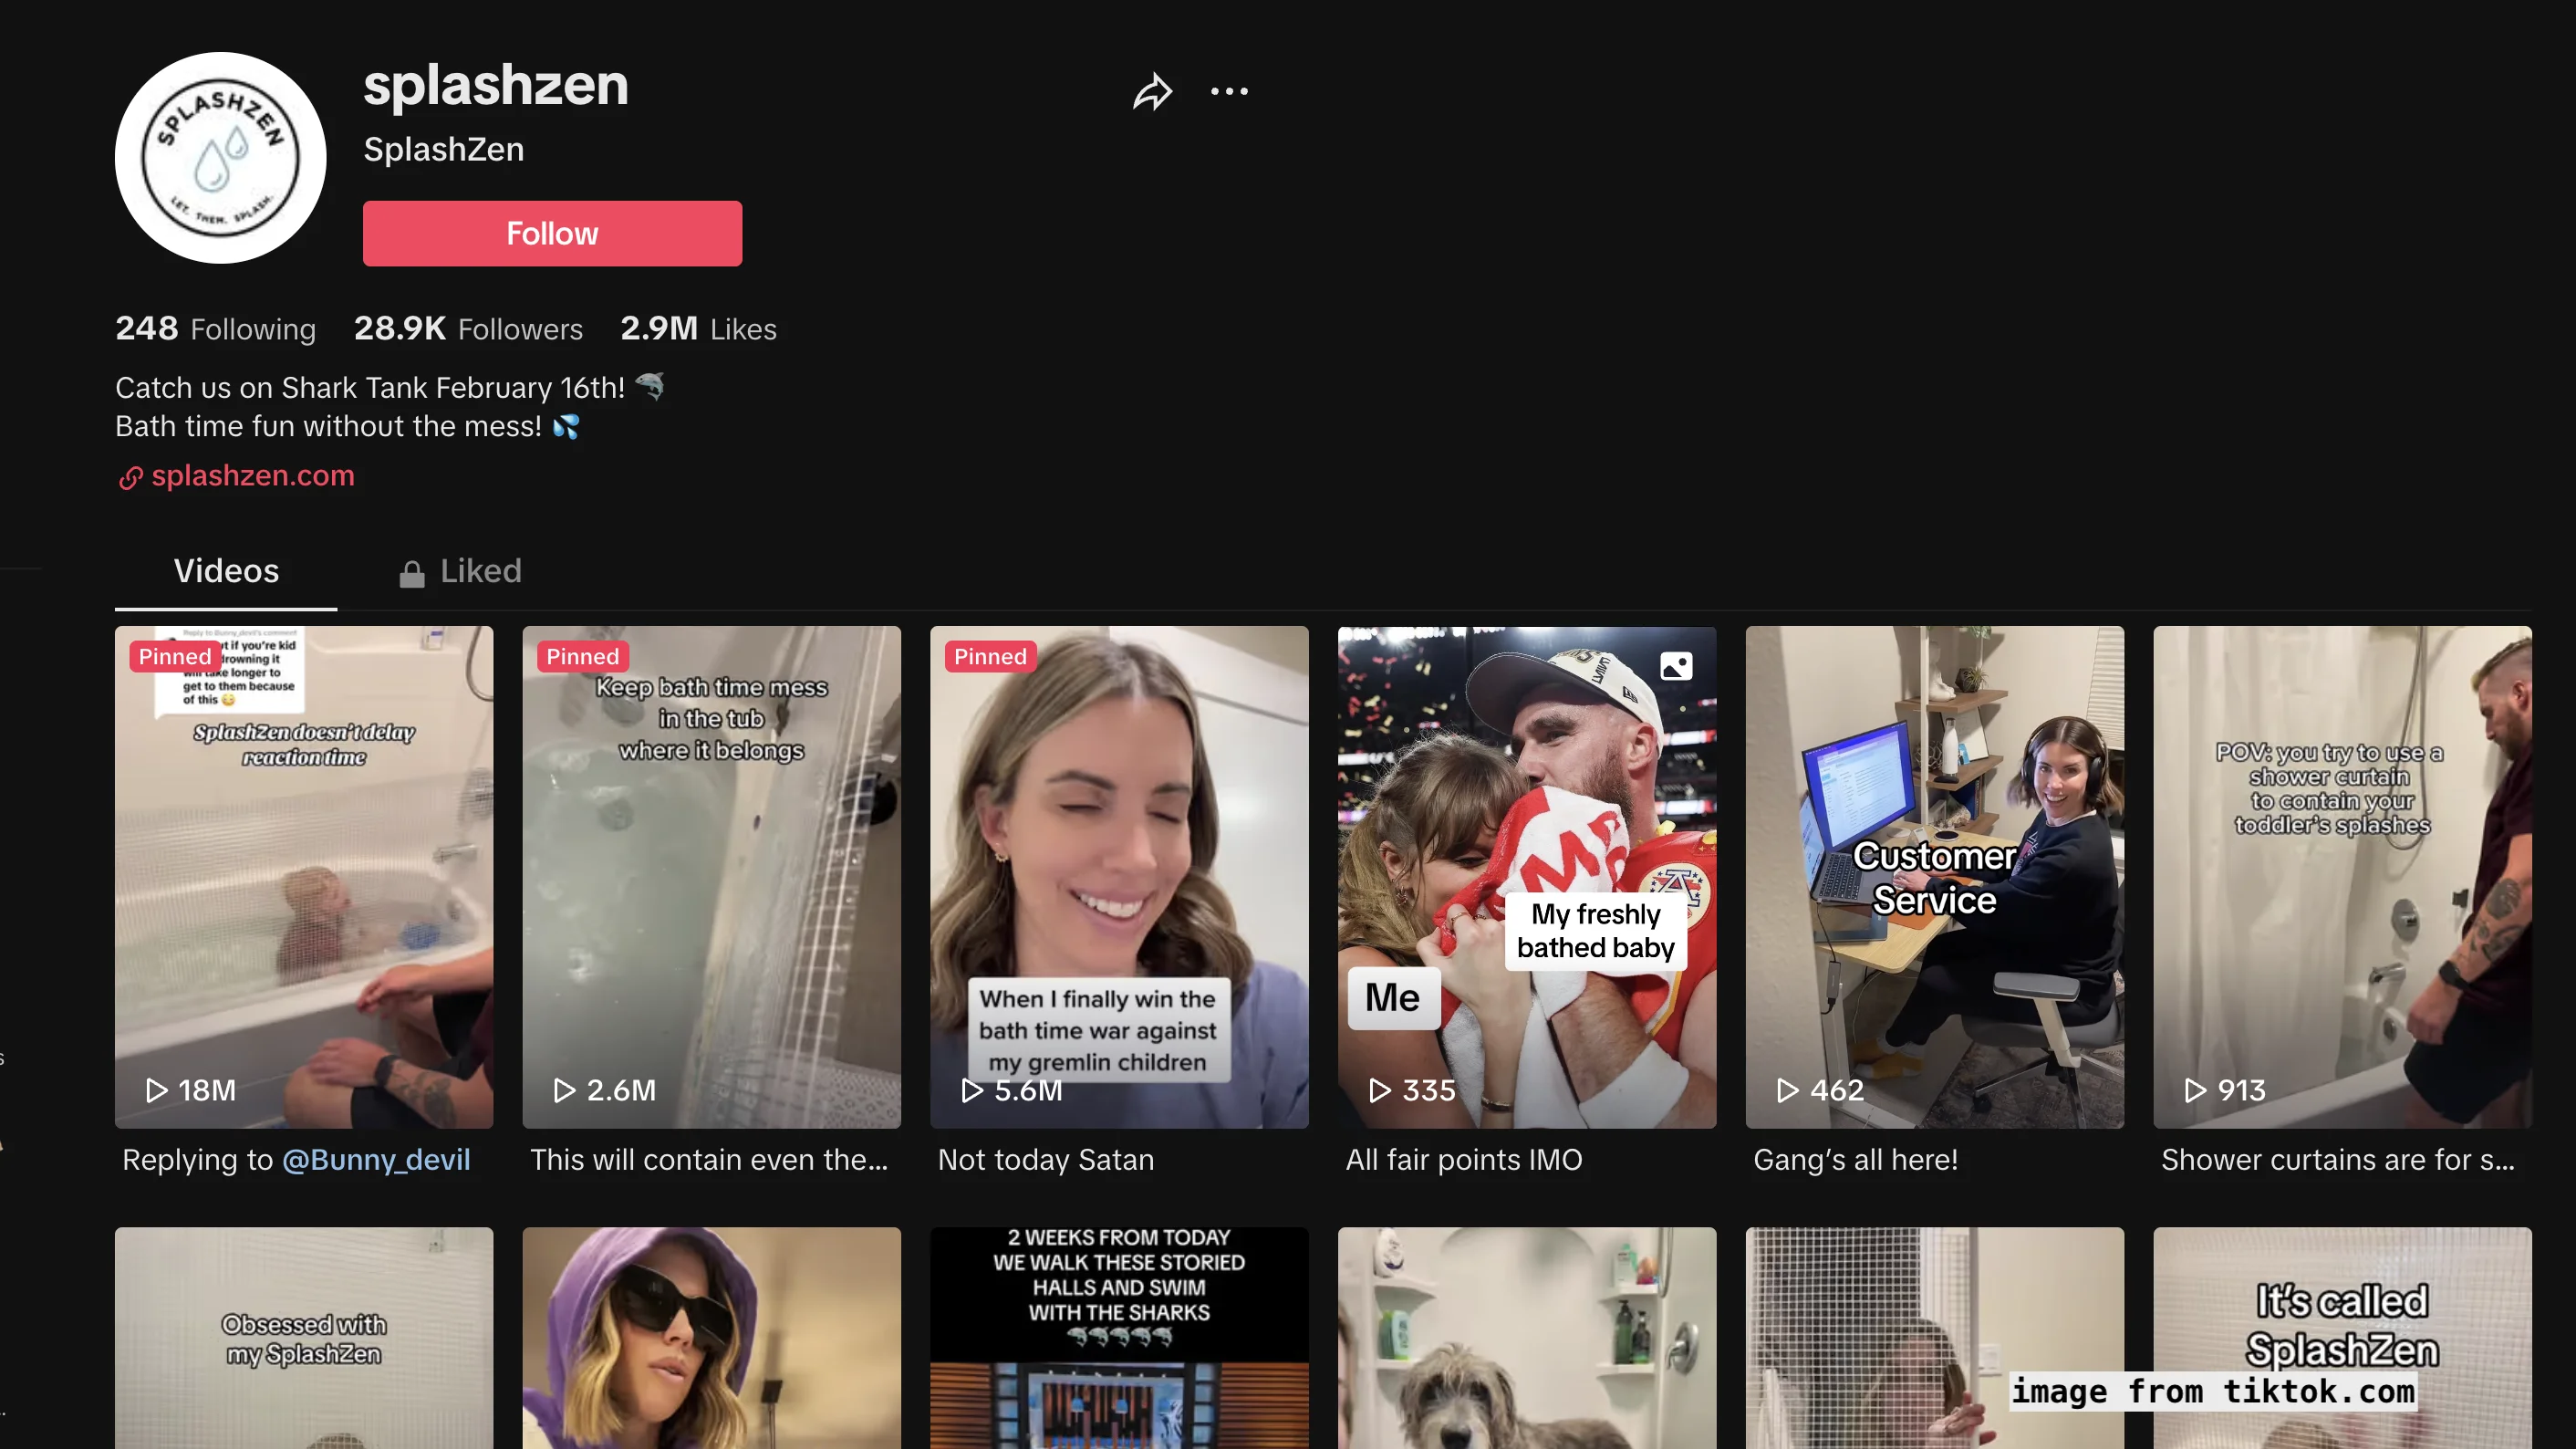Click the Pinned badge on the 5.6M video
The height and width of the screenshot is (1449, 2576).
point(990,656)
